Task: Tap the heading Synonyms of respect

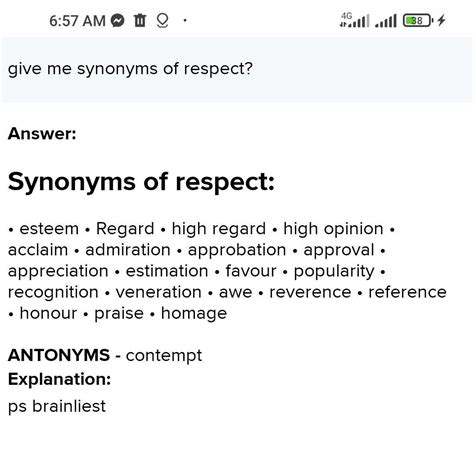Action: pos(141,182)
